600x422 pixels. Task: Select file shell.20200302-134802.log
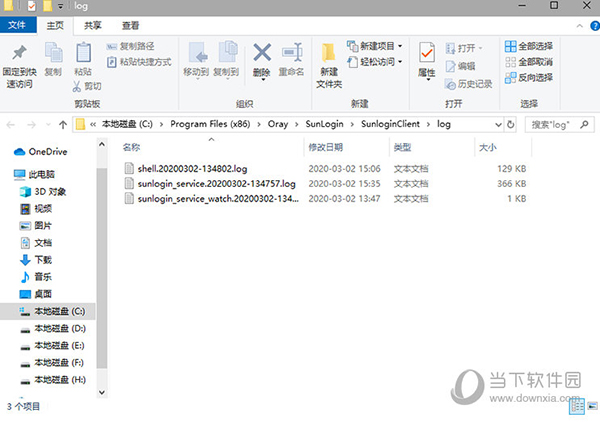pyautogui.click(x=192, y=169)
